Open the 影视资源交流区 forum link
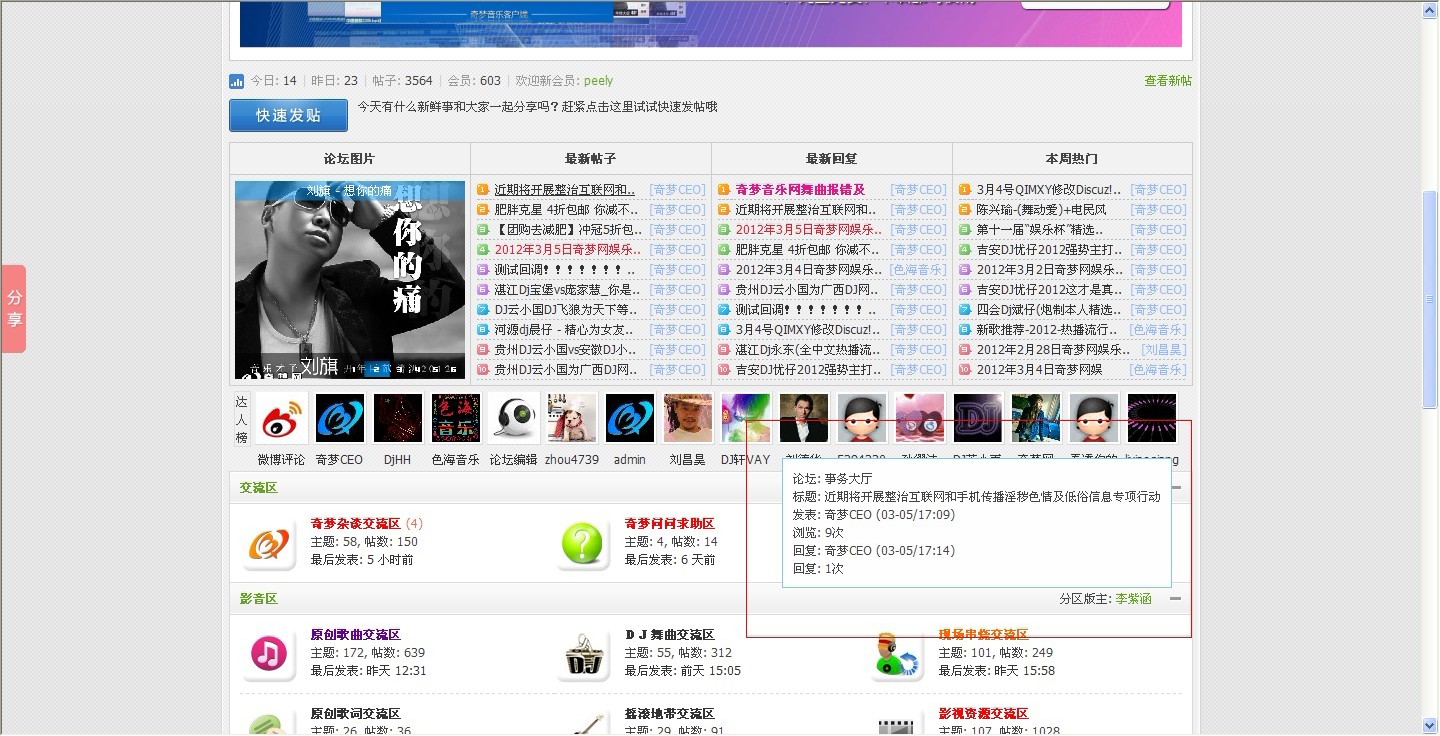This screenshot has width=1440, height=736. point(984,714)
